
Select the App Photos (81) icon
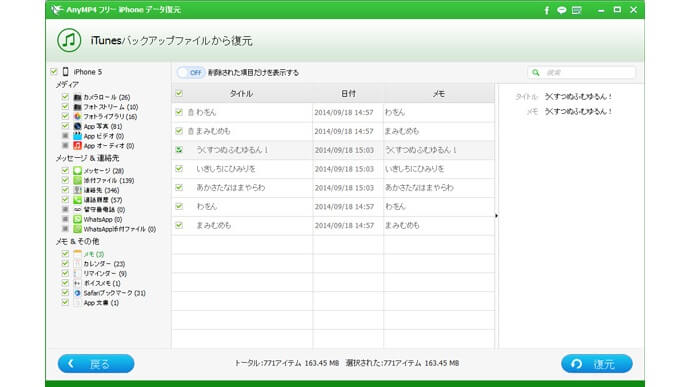[78, 126]
